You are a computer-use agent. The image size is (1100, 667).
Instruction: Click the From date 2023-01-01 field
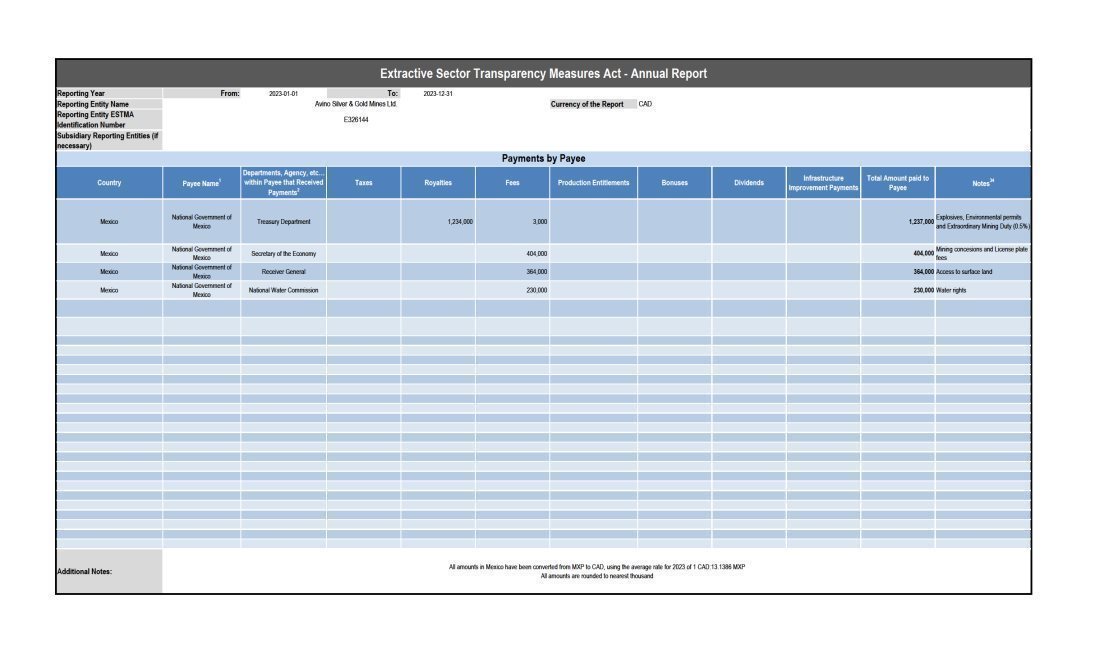pyautogui.click(x=283, y=94)
